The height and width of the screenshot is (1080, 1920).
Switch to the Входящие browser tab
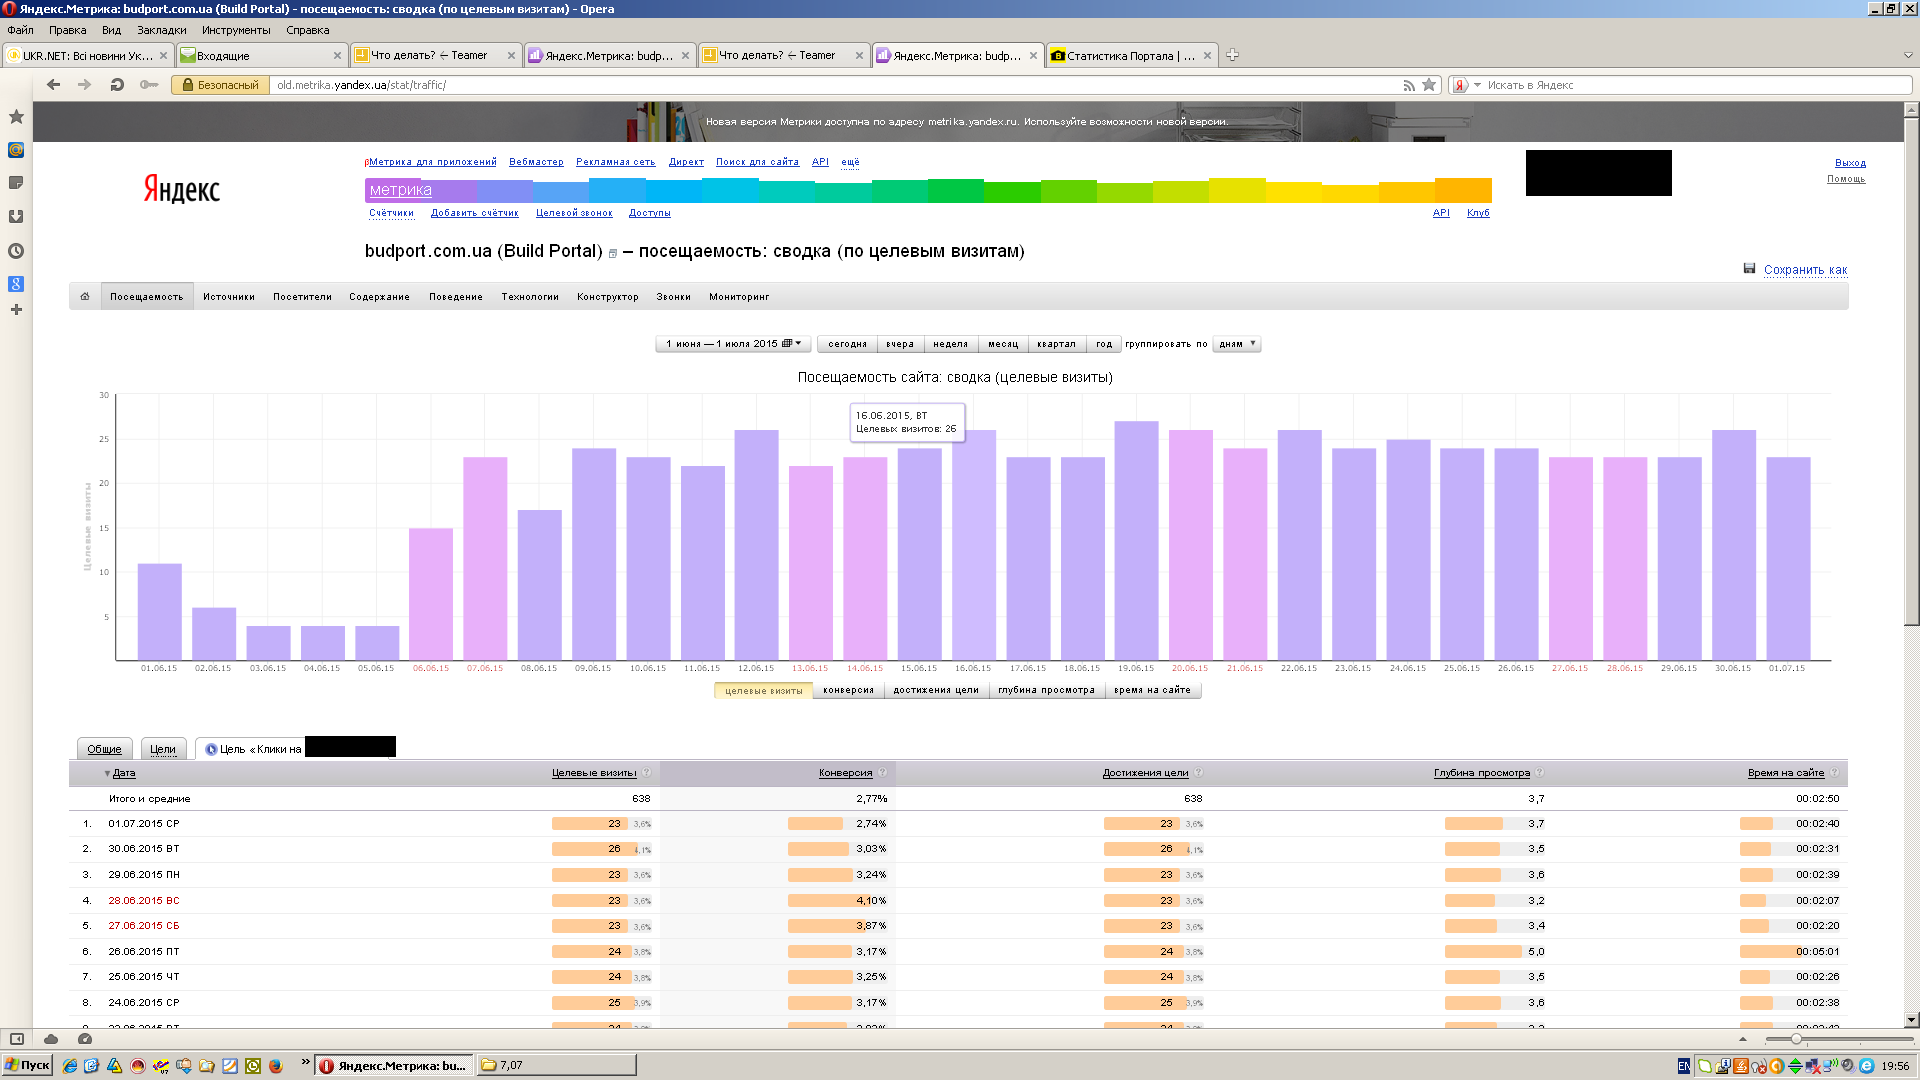tap(261, 56)
